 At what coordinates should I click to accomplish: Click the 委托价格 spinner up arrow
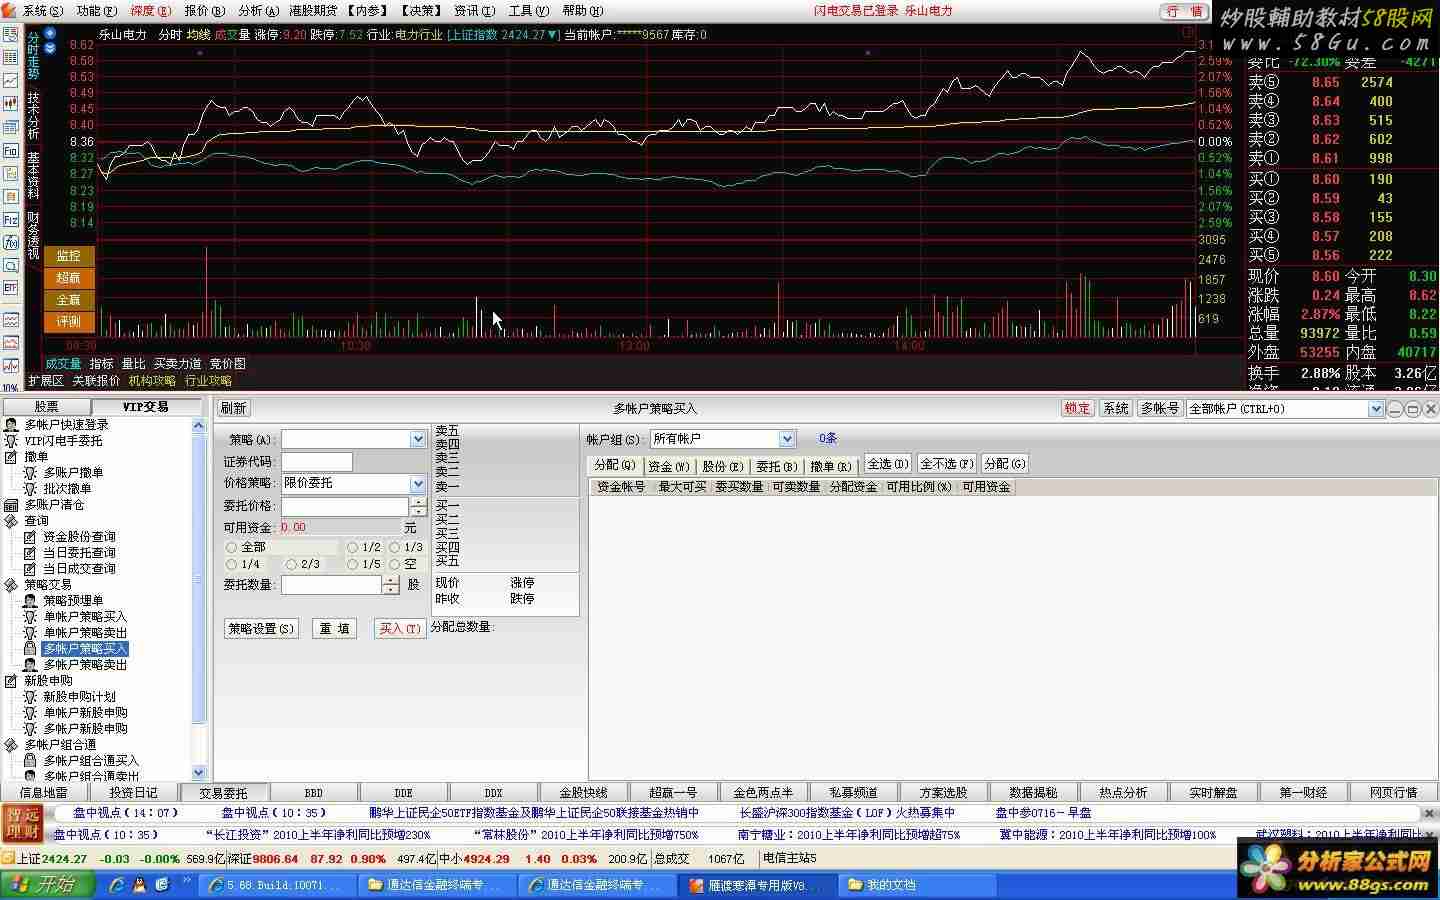419,501
